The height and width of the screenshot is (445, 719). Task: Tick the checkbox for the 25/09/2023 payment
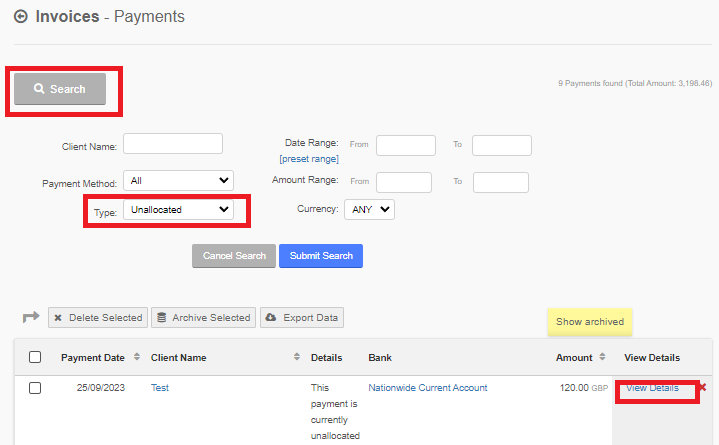pos(35,388)
